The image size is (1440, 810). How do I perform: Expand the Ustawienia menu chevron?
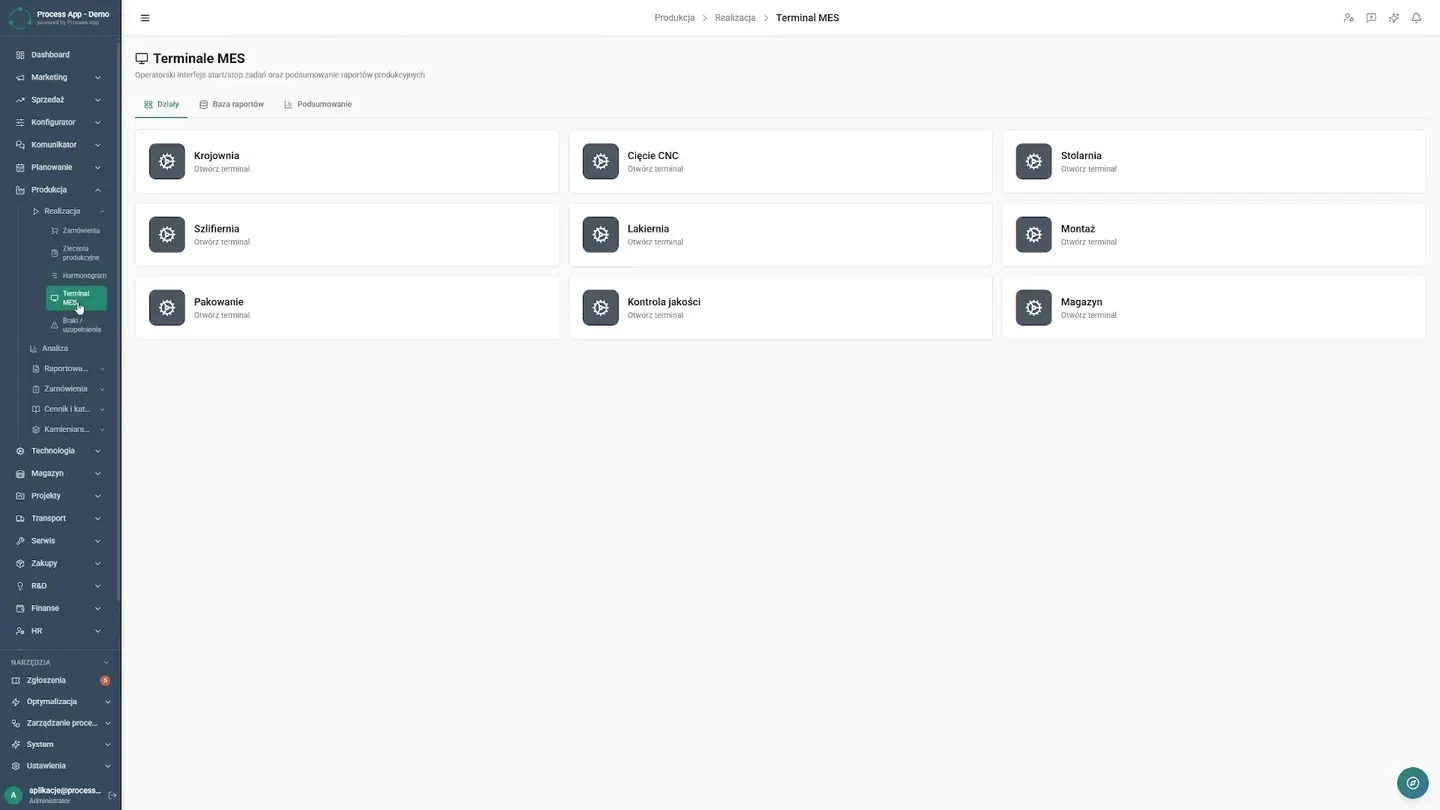108,766
